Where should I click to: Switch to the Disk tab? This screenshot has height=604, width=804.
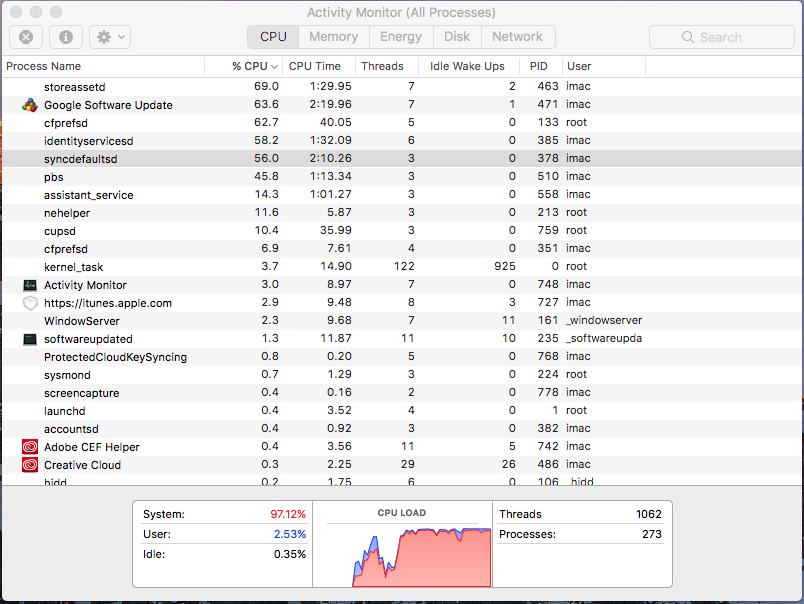point(457,37)
